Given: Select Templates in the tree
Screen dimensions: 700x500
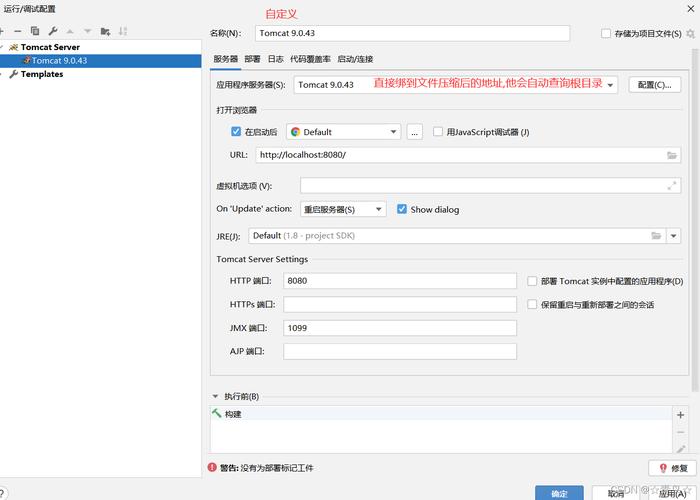Looking at the screenshot, I should (x=42, y=74).
